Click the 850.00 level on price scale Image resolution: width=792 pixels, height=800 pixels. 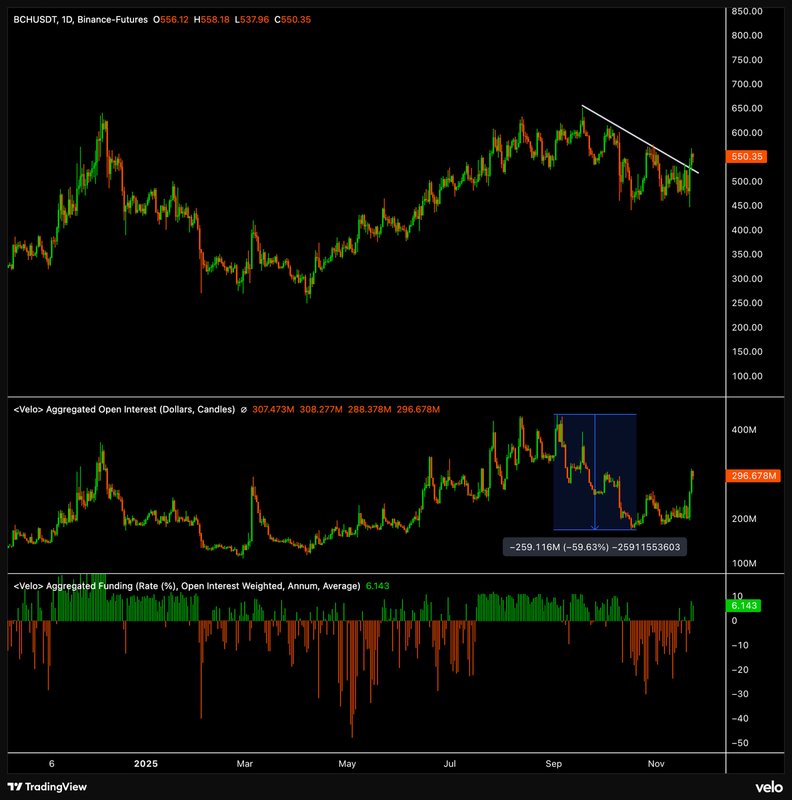[x=748, y=12]
